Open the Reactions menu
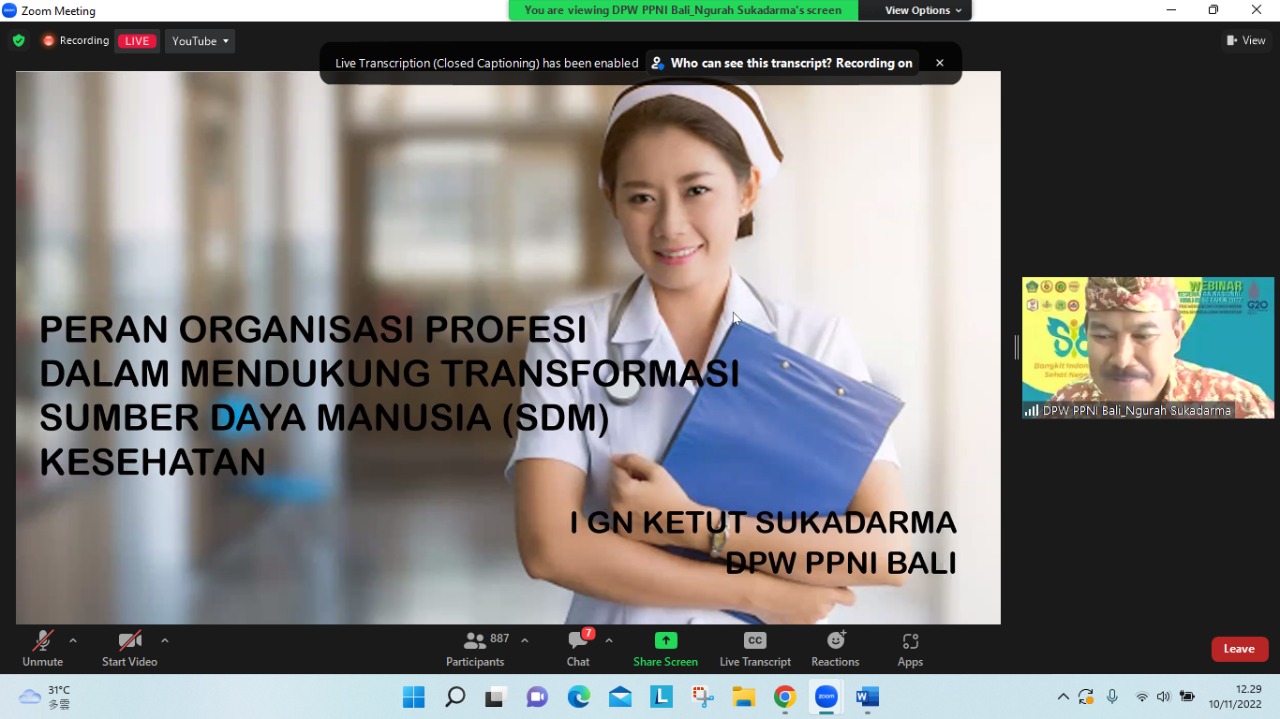 tap(835, 649)
